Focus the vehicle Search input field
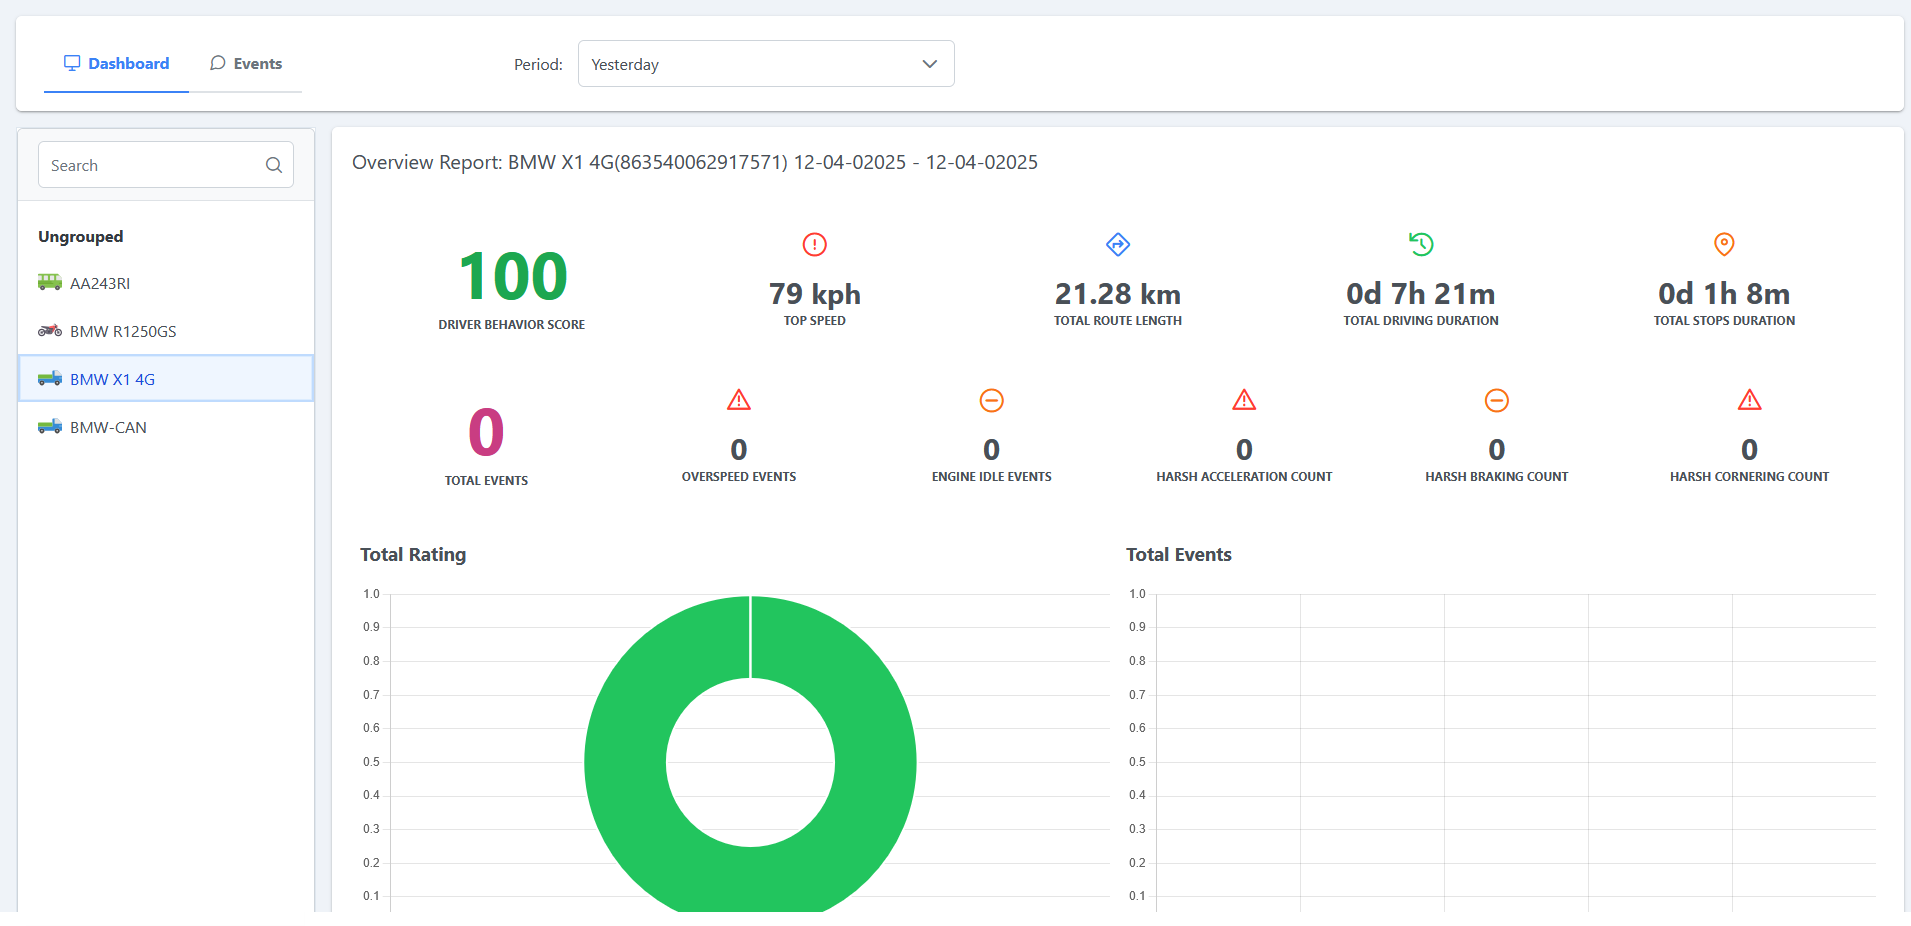 (x=166, y=165)
